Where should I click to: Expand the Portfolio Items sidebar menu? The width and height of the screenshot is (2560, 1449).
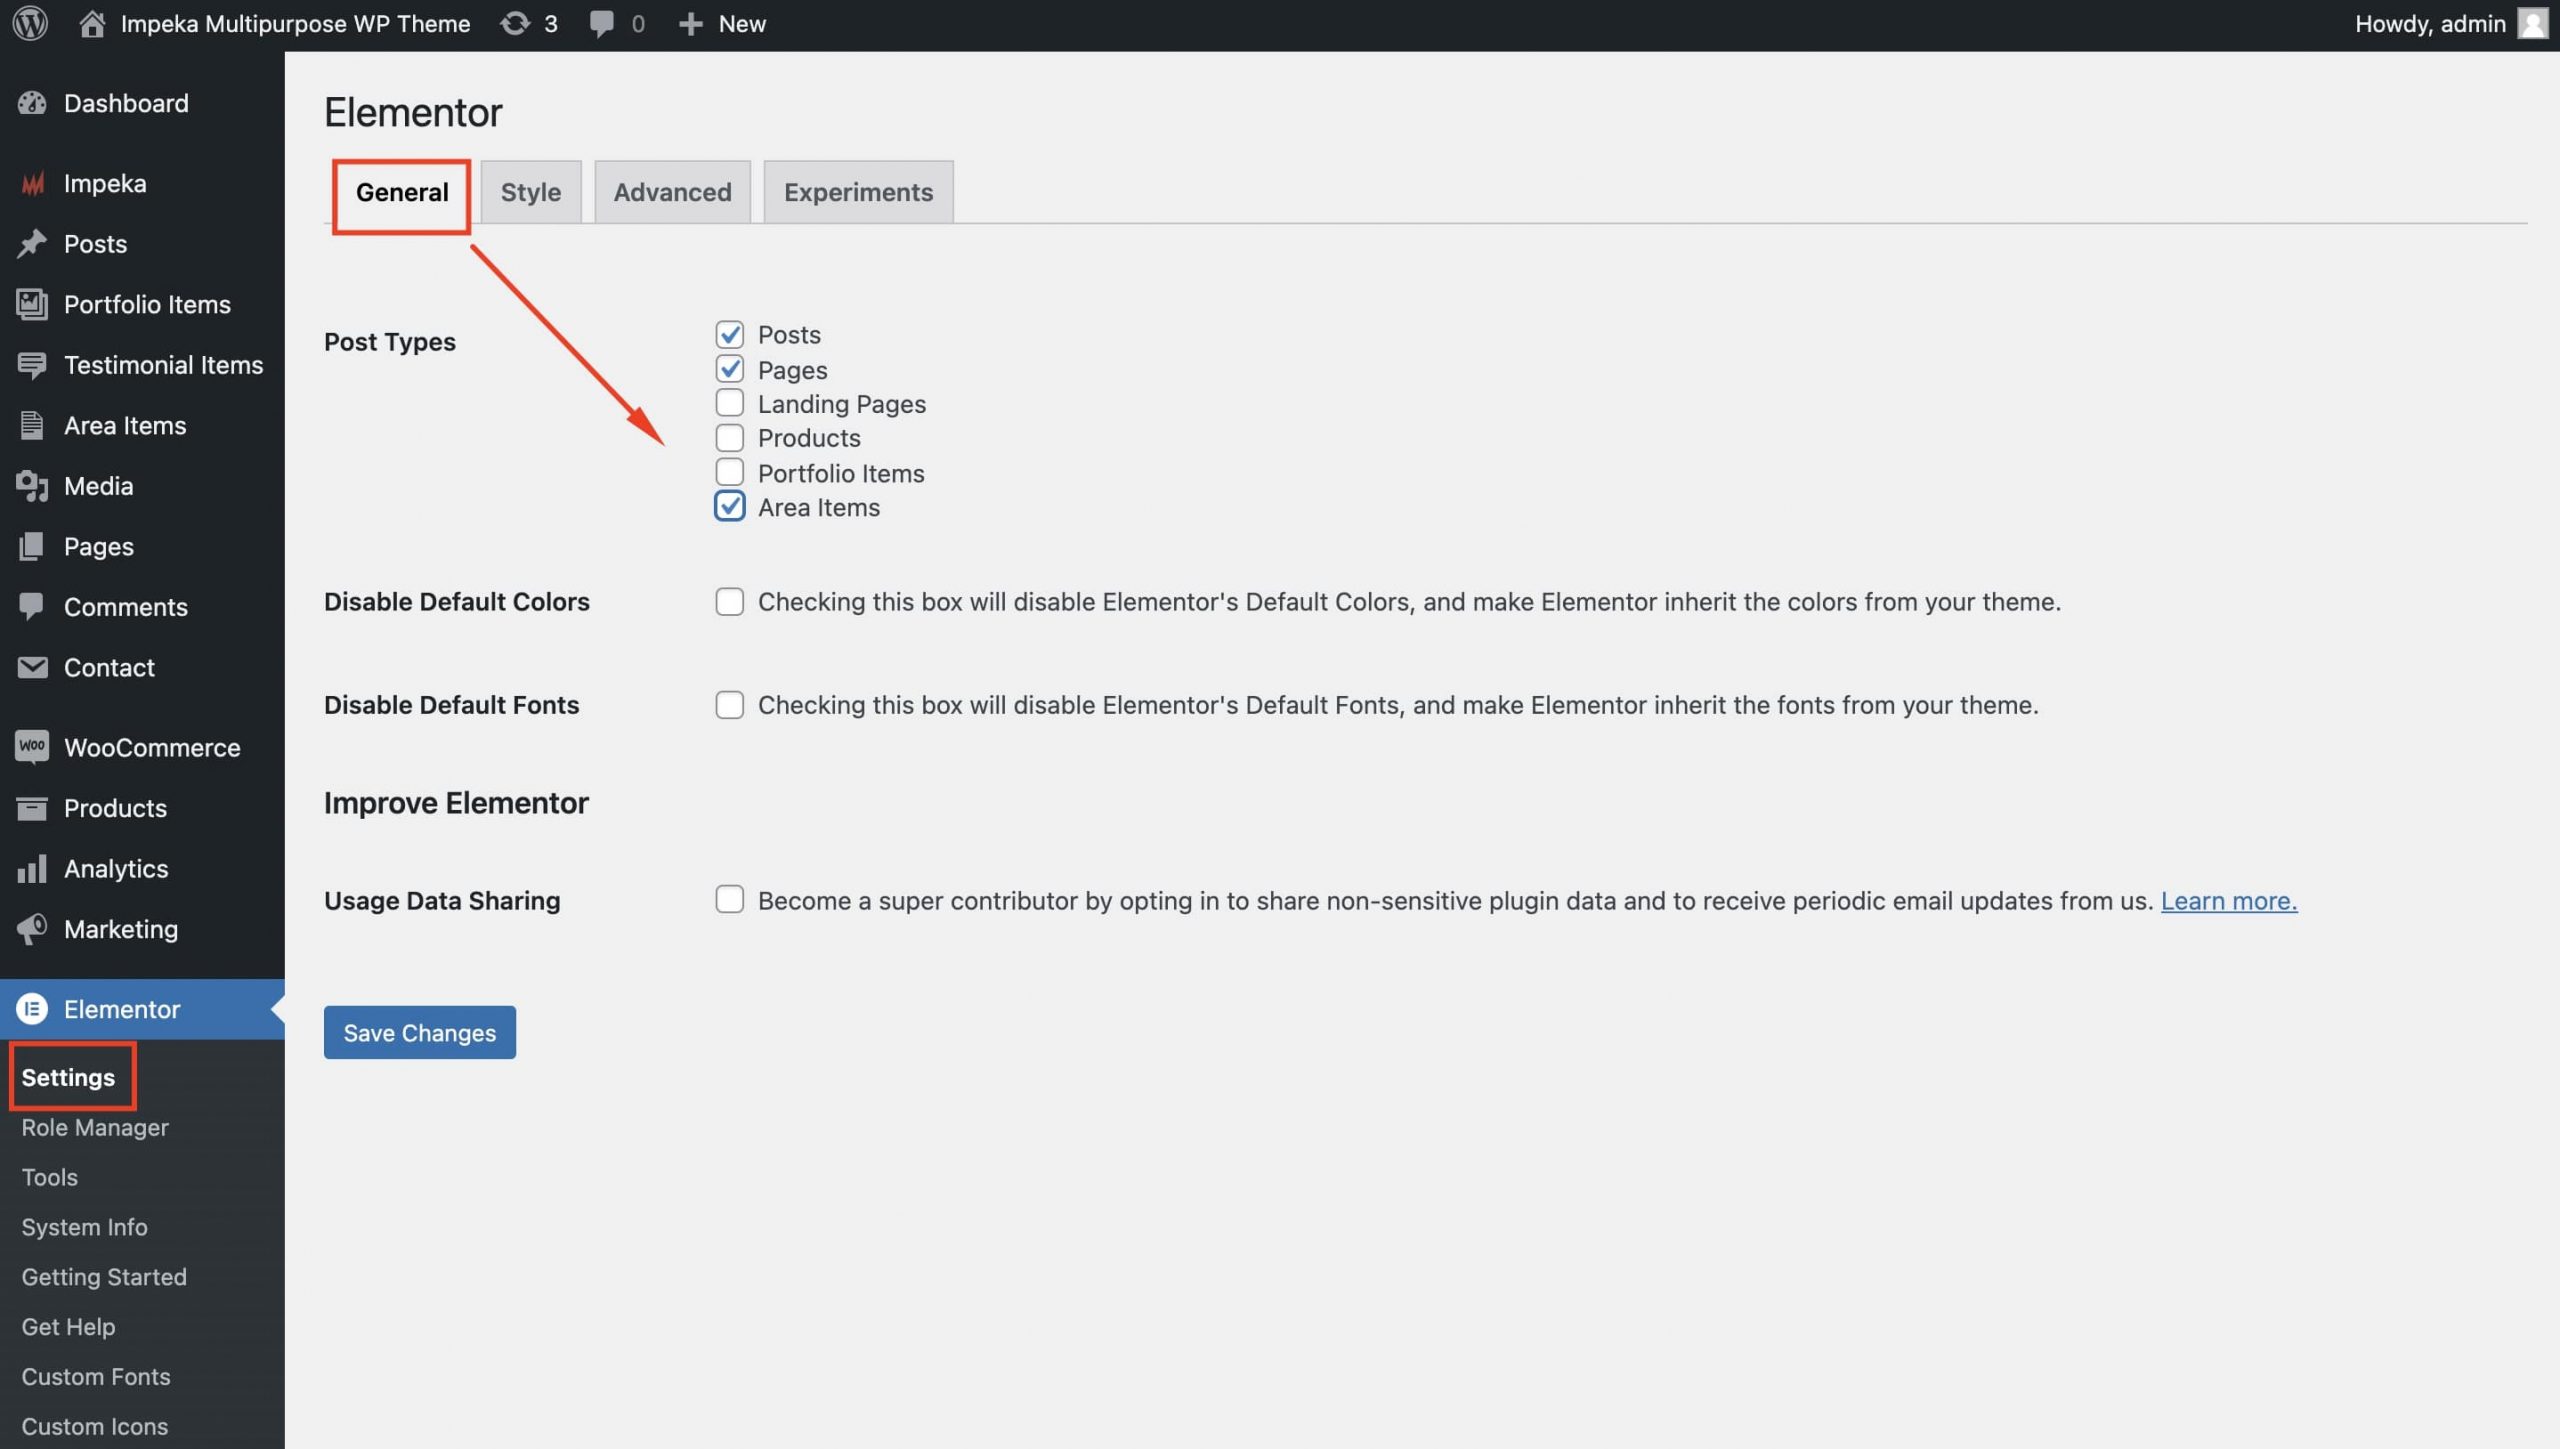(147, 304)
